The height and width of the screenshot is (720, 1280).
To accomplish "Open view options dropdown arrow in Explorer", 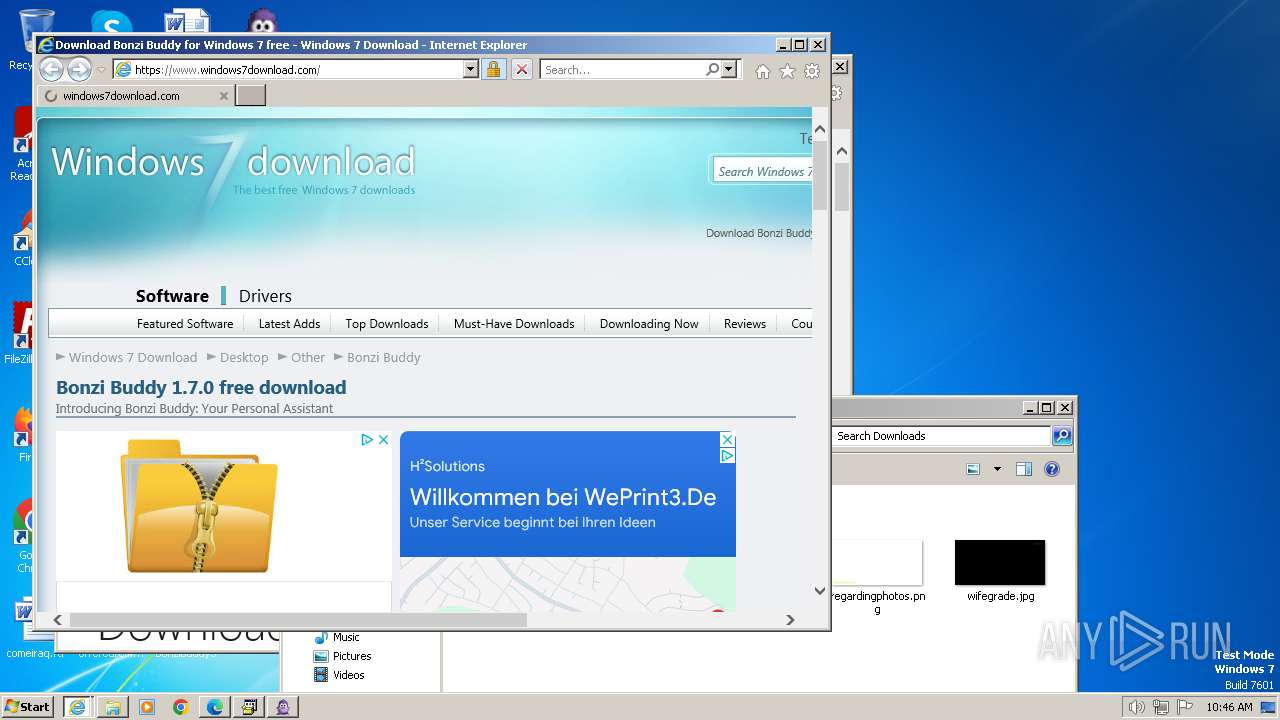I will pos(997,469).
